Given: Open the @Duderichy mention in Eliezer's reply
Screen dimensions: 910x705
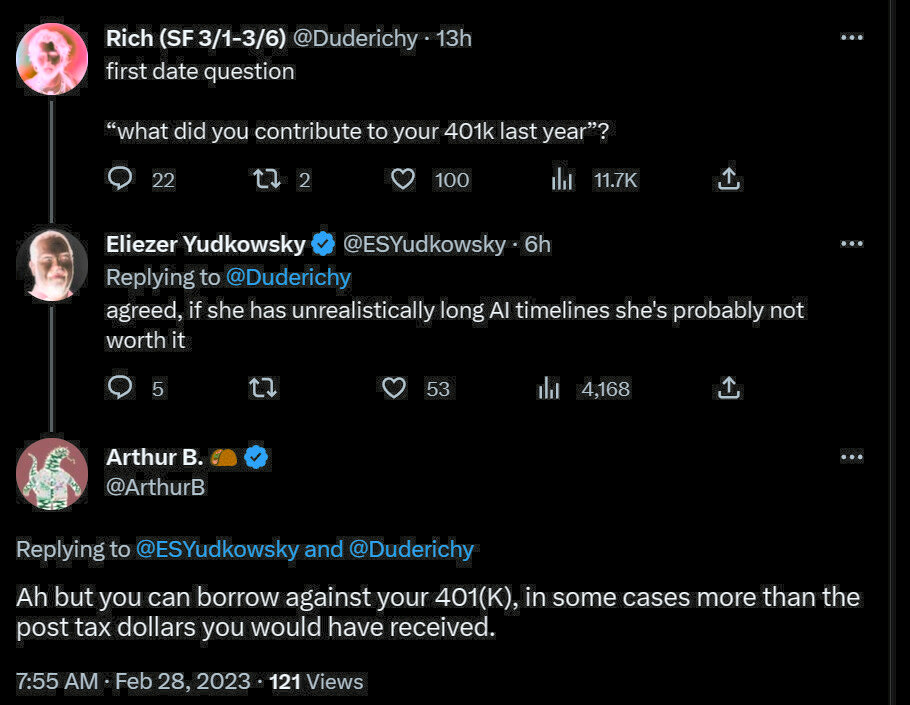Looking at the screenshot, I should click(x=288, y=277).
